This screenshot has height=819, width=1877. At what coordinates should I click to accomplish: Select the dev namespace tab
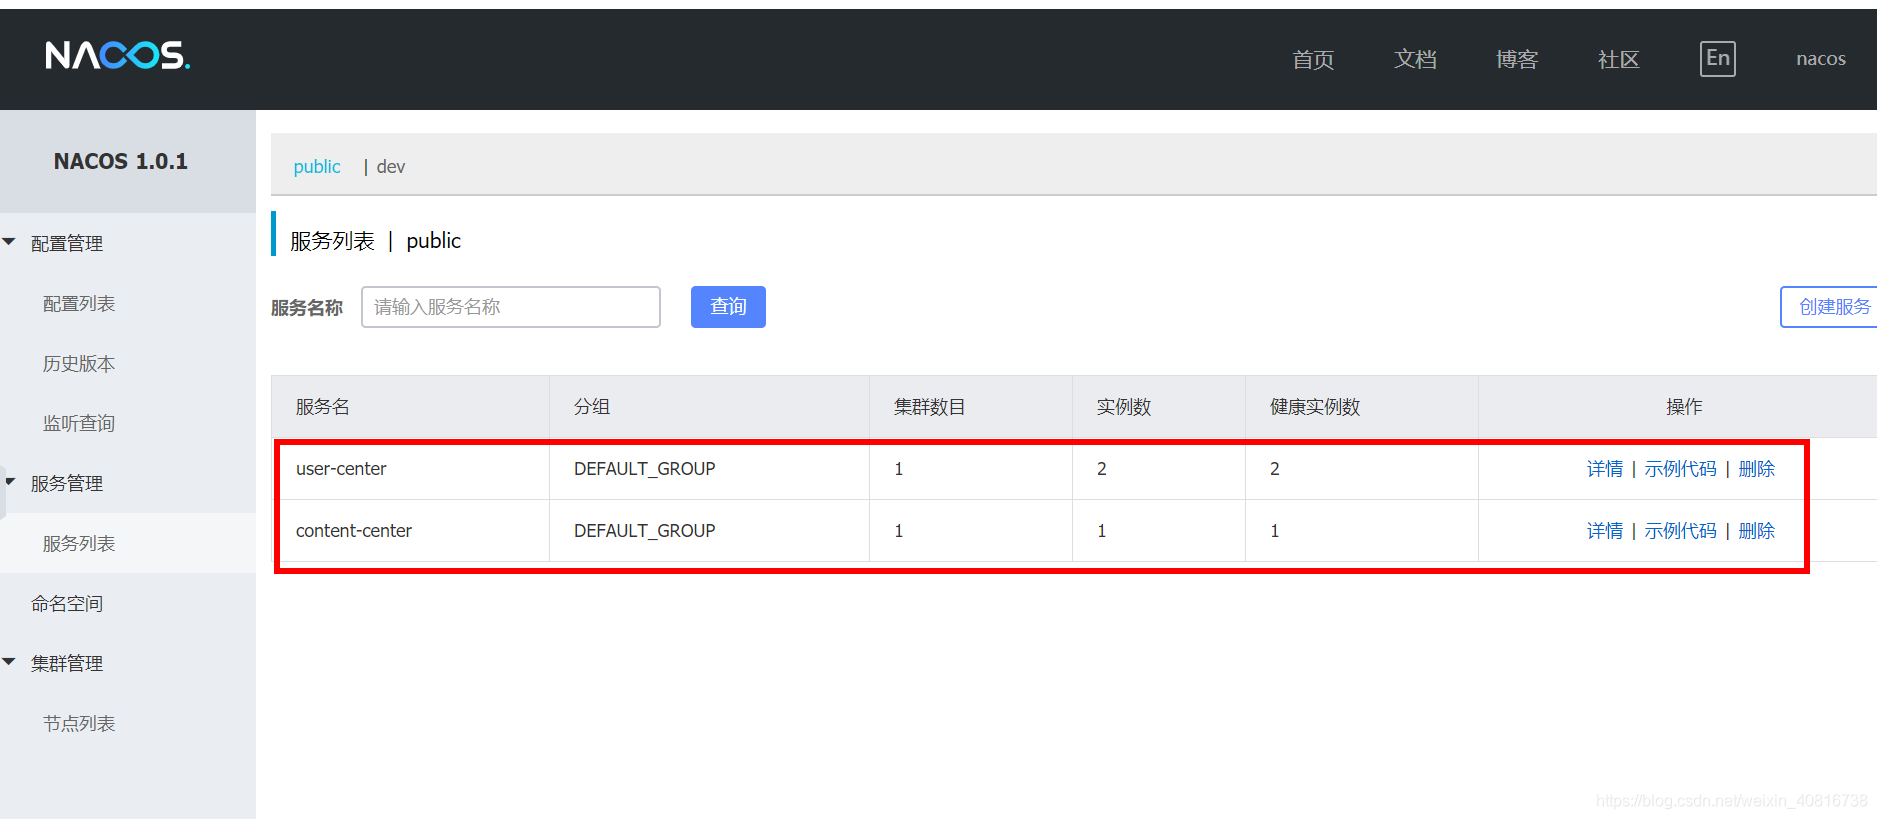(x=391, y=166)
